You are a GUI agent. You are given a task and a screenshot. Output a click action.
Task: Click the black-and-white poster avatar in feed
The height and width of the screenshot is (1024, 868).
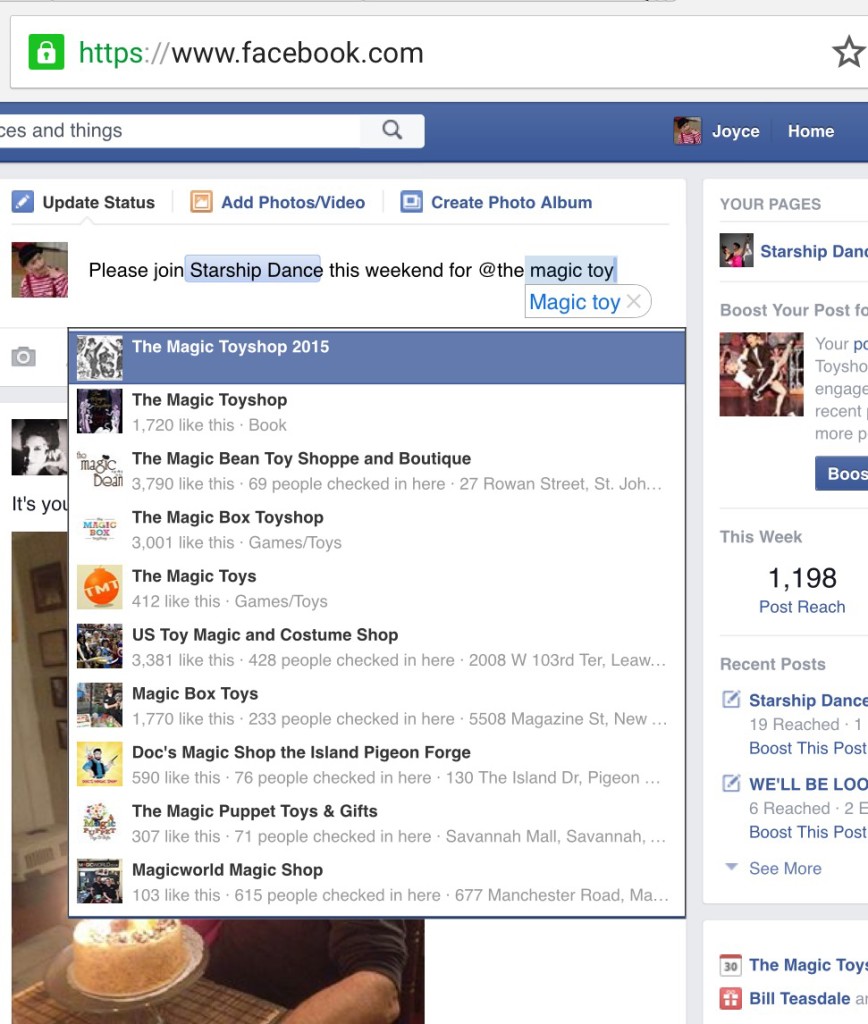[x=39, y=447]
